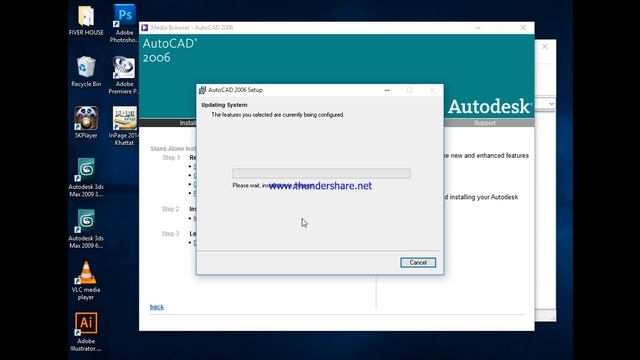The height and width of the screenshot is (360, 640).
Task: Click the AutoCAD 2006 banner title
Action: (x=170, y=50)
